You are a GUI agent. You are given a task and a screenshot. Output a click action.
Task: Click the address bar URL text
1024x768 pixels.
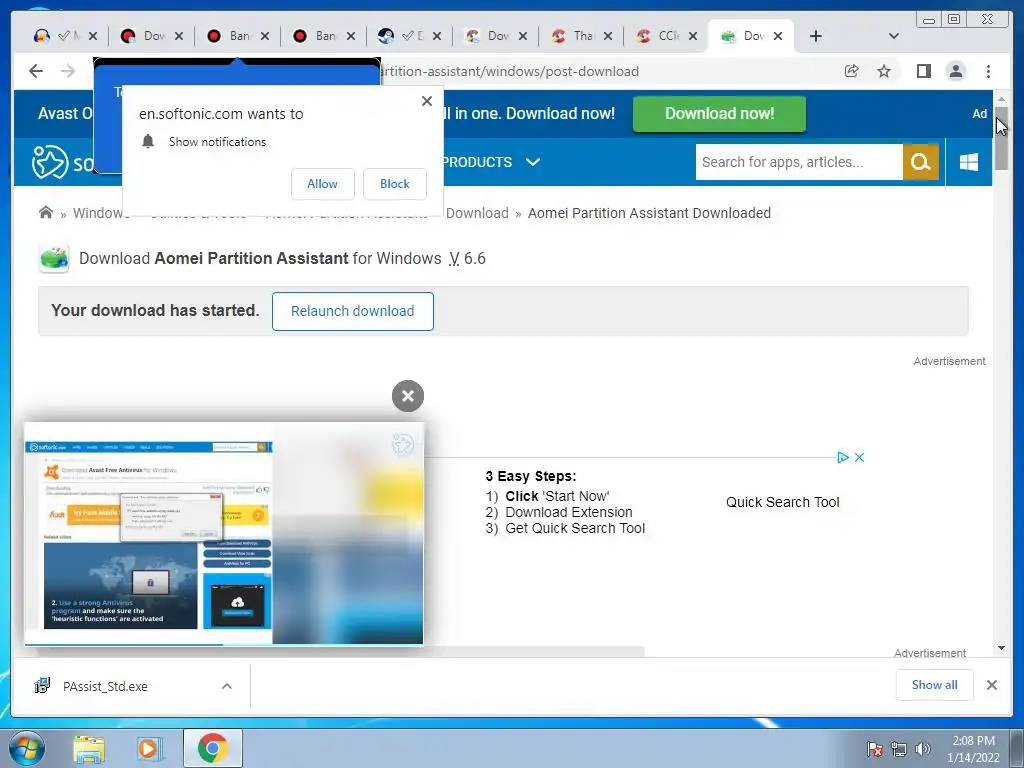509,71
